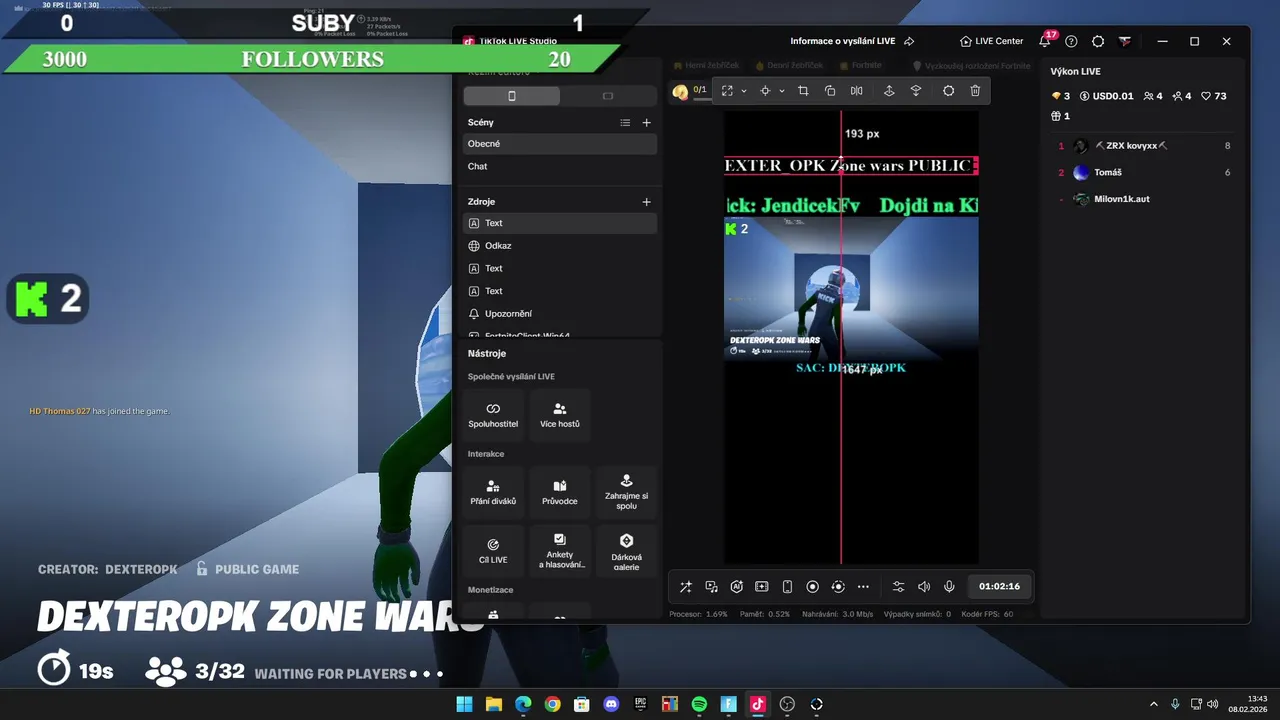Move the source layer down
The height and width of the screenshot is (720, 1280).
pyautogui.click(x=916, y=91)
